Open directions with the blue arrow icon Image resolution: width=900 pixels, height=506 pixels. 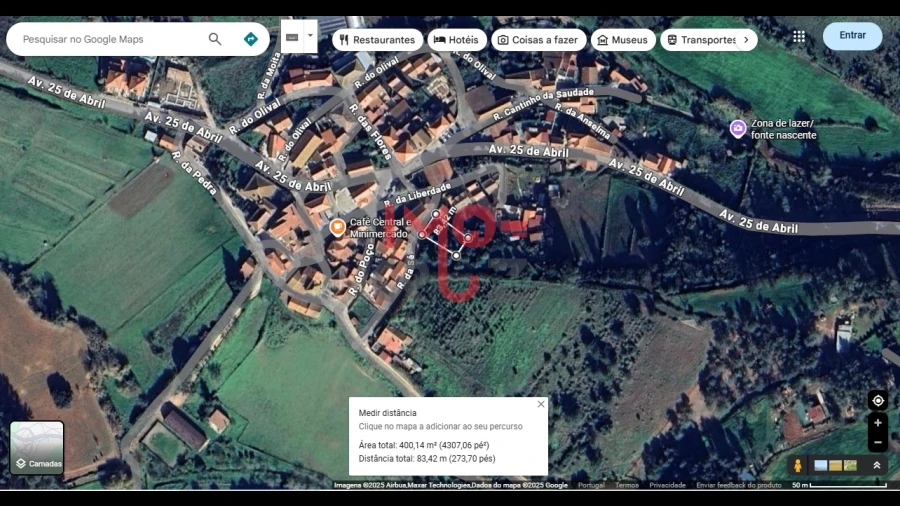tap(251, 39)
